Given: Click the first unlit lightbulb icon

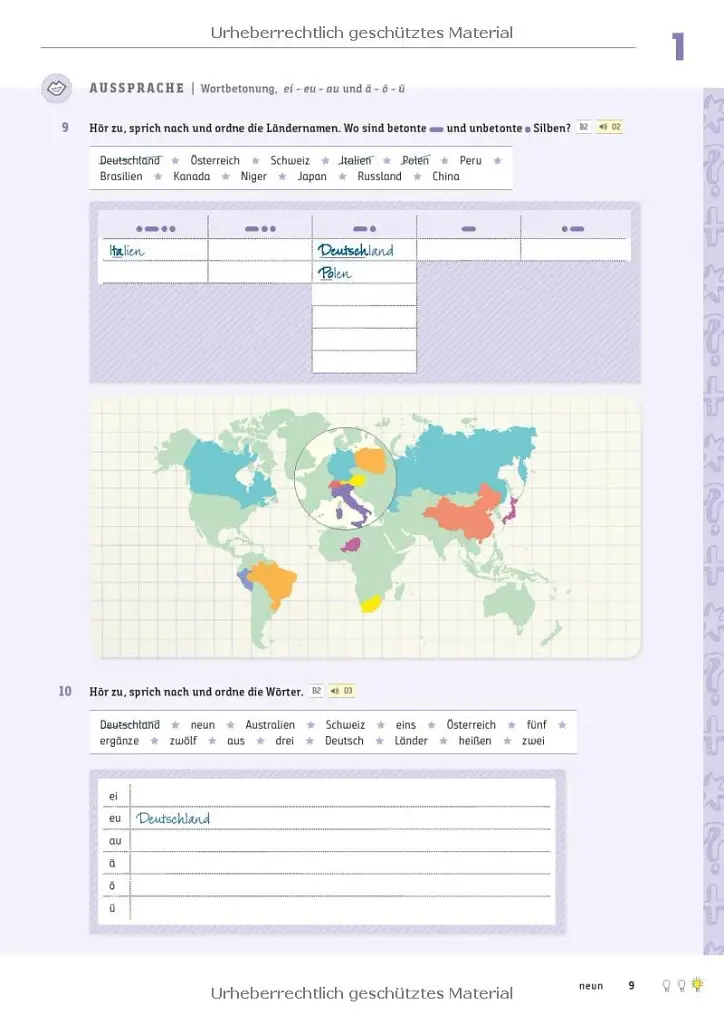Looking at the screenshot, I should 667,986.
